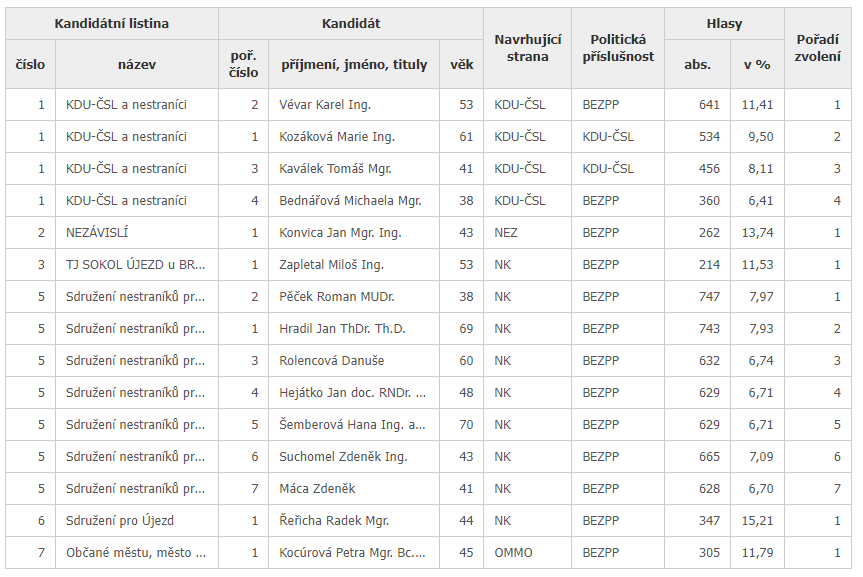Click the 'Pořadí zvolení' column header

(x=817, y=48)
